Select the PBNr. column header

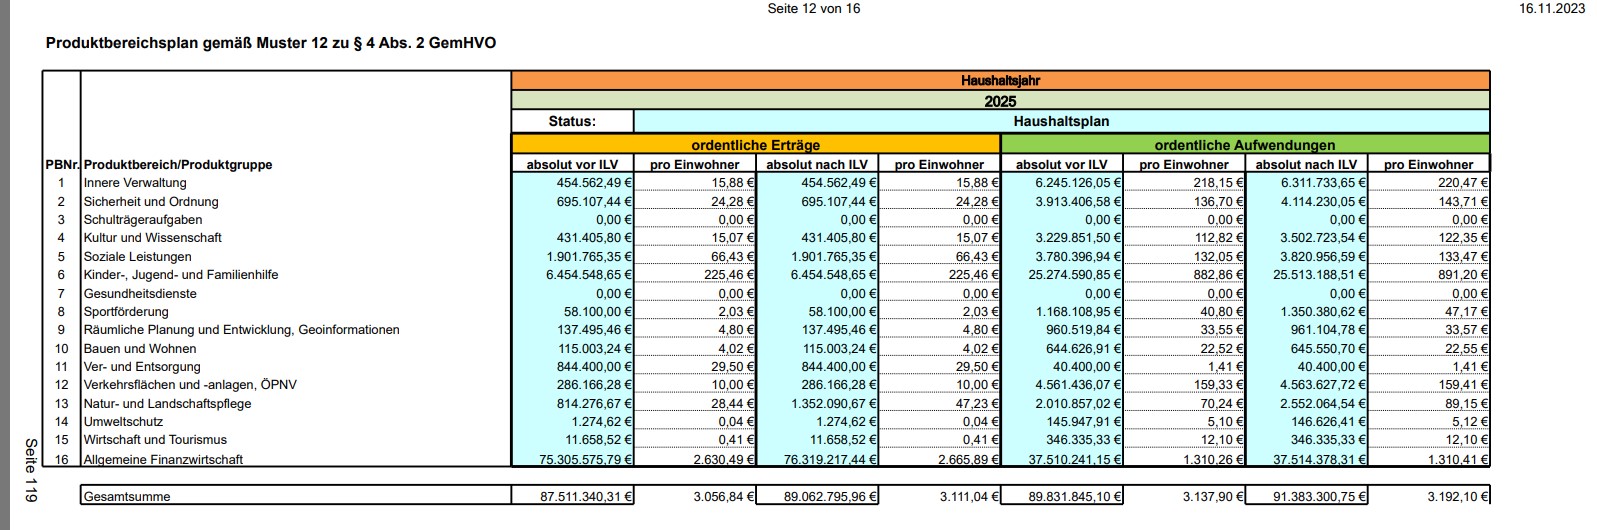coord(61,165)
